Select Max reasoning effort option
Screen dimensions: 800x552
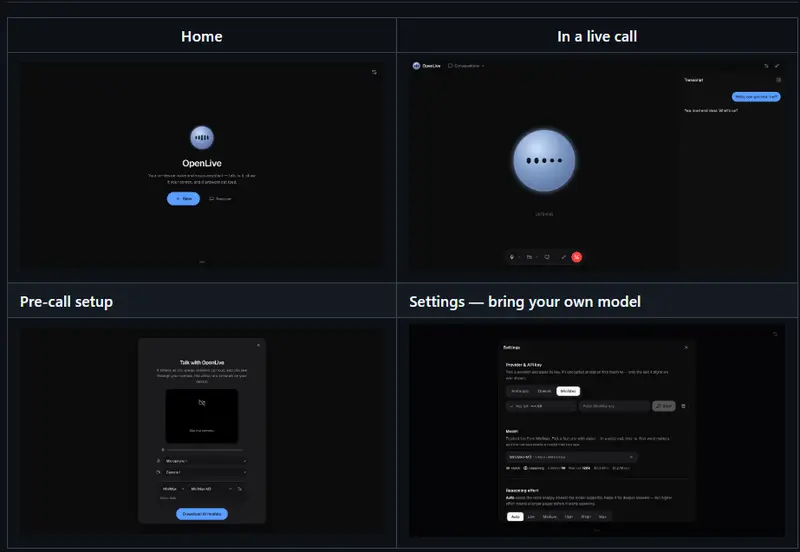click(603, 516)
